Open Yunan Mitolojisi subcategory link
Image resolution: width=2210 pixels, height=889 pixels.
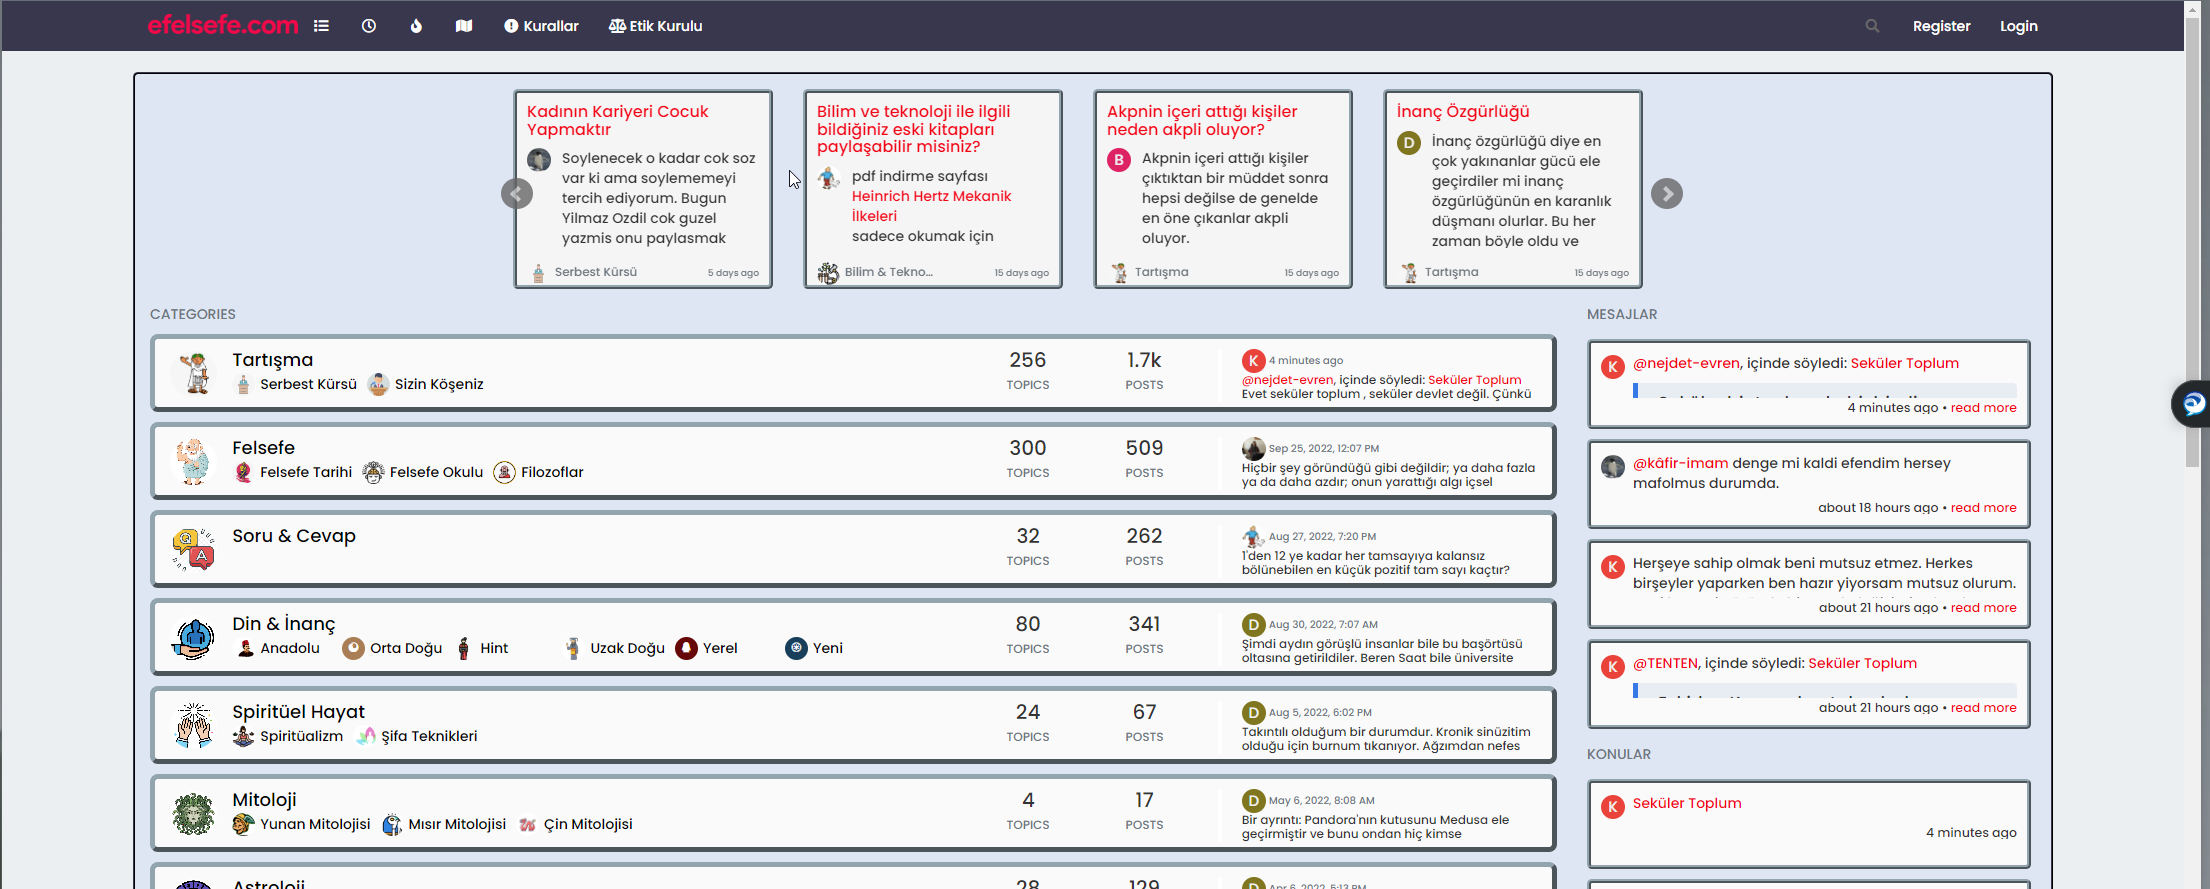tap(315, 824)
